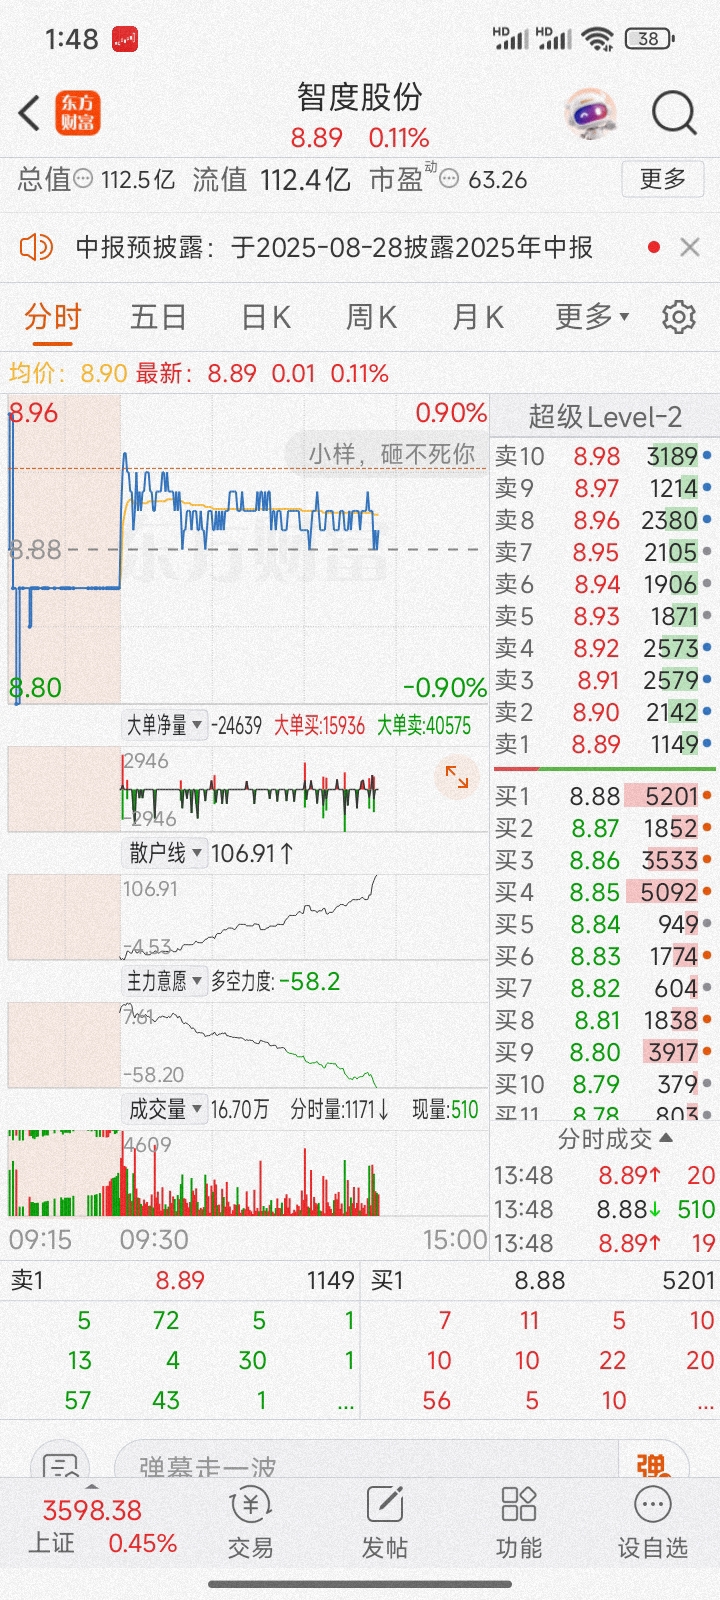The height and width of the screenshot is (1600, 720).
Task: Switch to the 日K tab
Action: [266, 317]
